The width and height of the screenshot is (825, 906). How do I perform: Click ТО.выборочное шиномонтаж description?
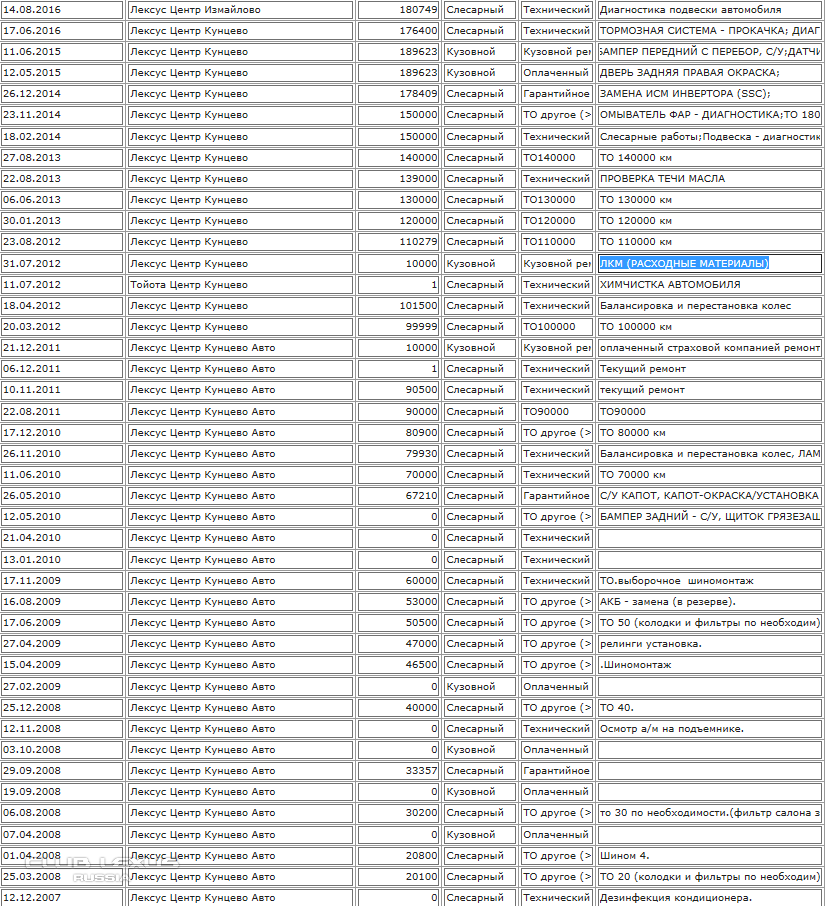click(x=709, y=581)
